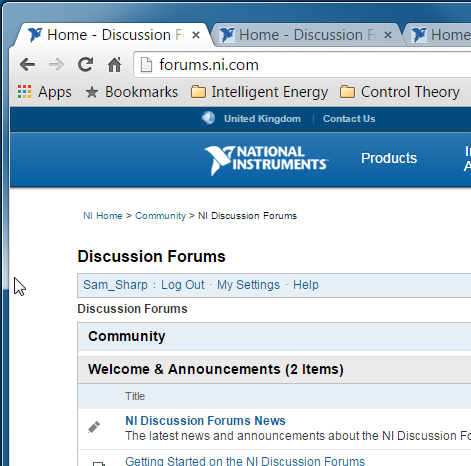
Task: Open My Settings
Action: coord(248,285)
